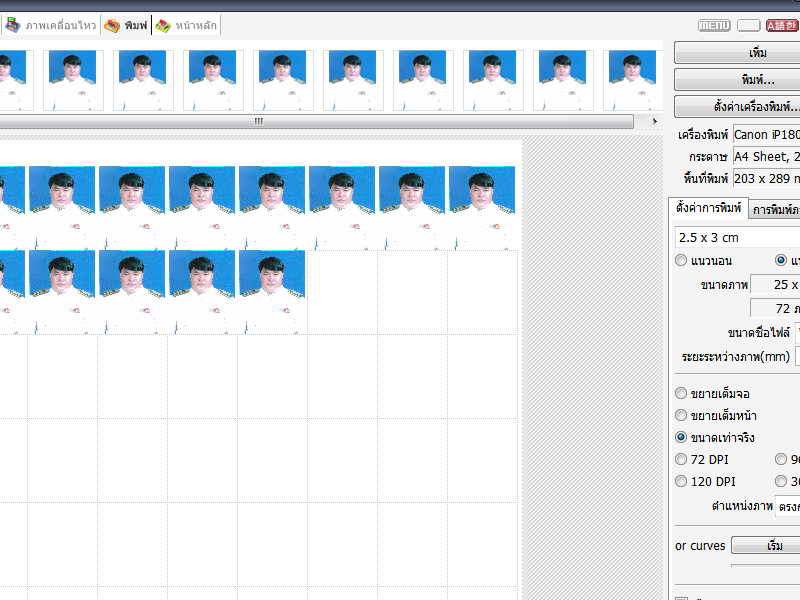
Task: Open the 2.5 x 3 cm size dropdown
Action: tap(737, 238)
